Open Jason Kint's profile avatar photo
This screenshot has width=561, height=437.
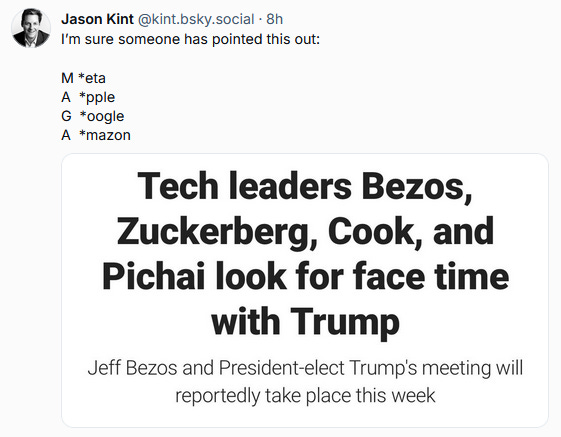[x=31, y=28]
